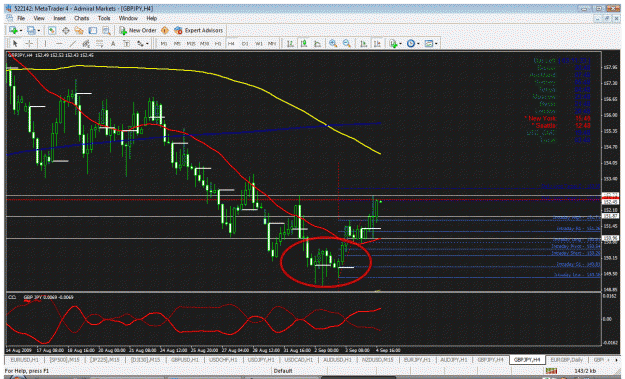Open the Profiles icon
The height and width of the screenshot is (379, 625).
(31, 30)
